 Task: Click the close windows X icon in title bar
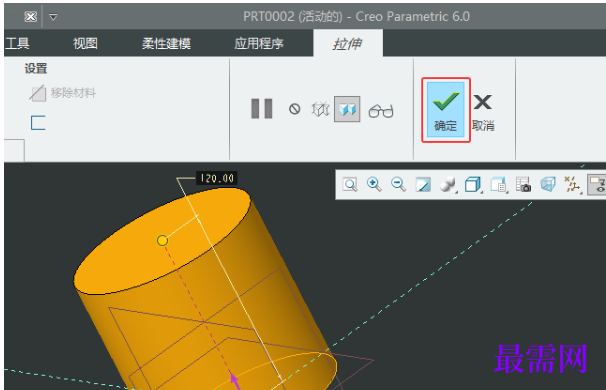[31, 17]
